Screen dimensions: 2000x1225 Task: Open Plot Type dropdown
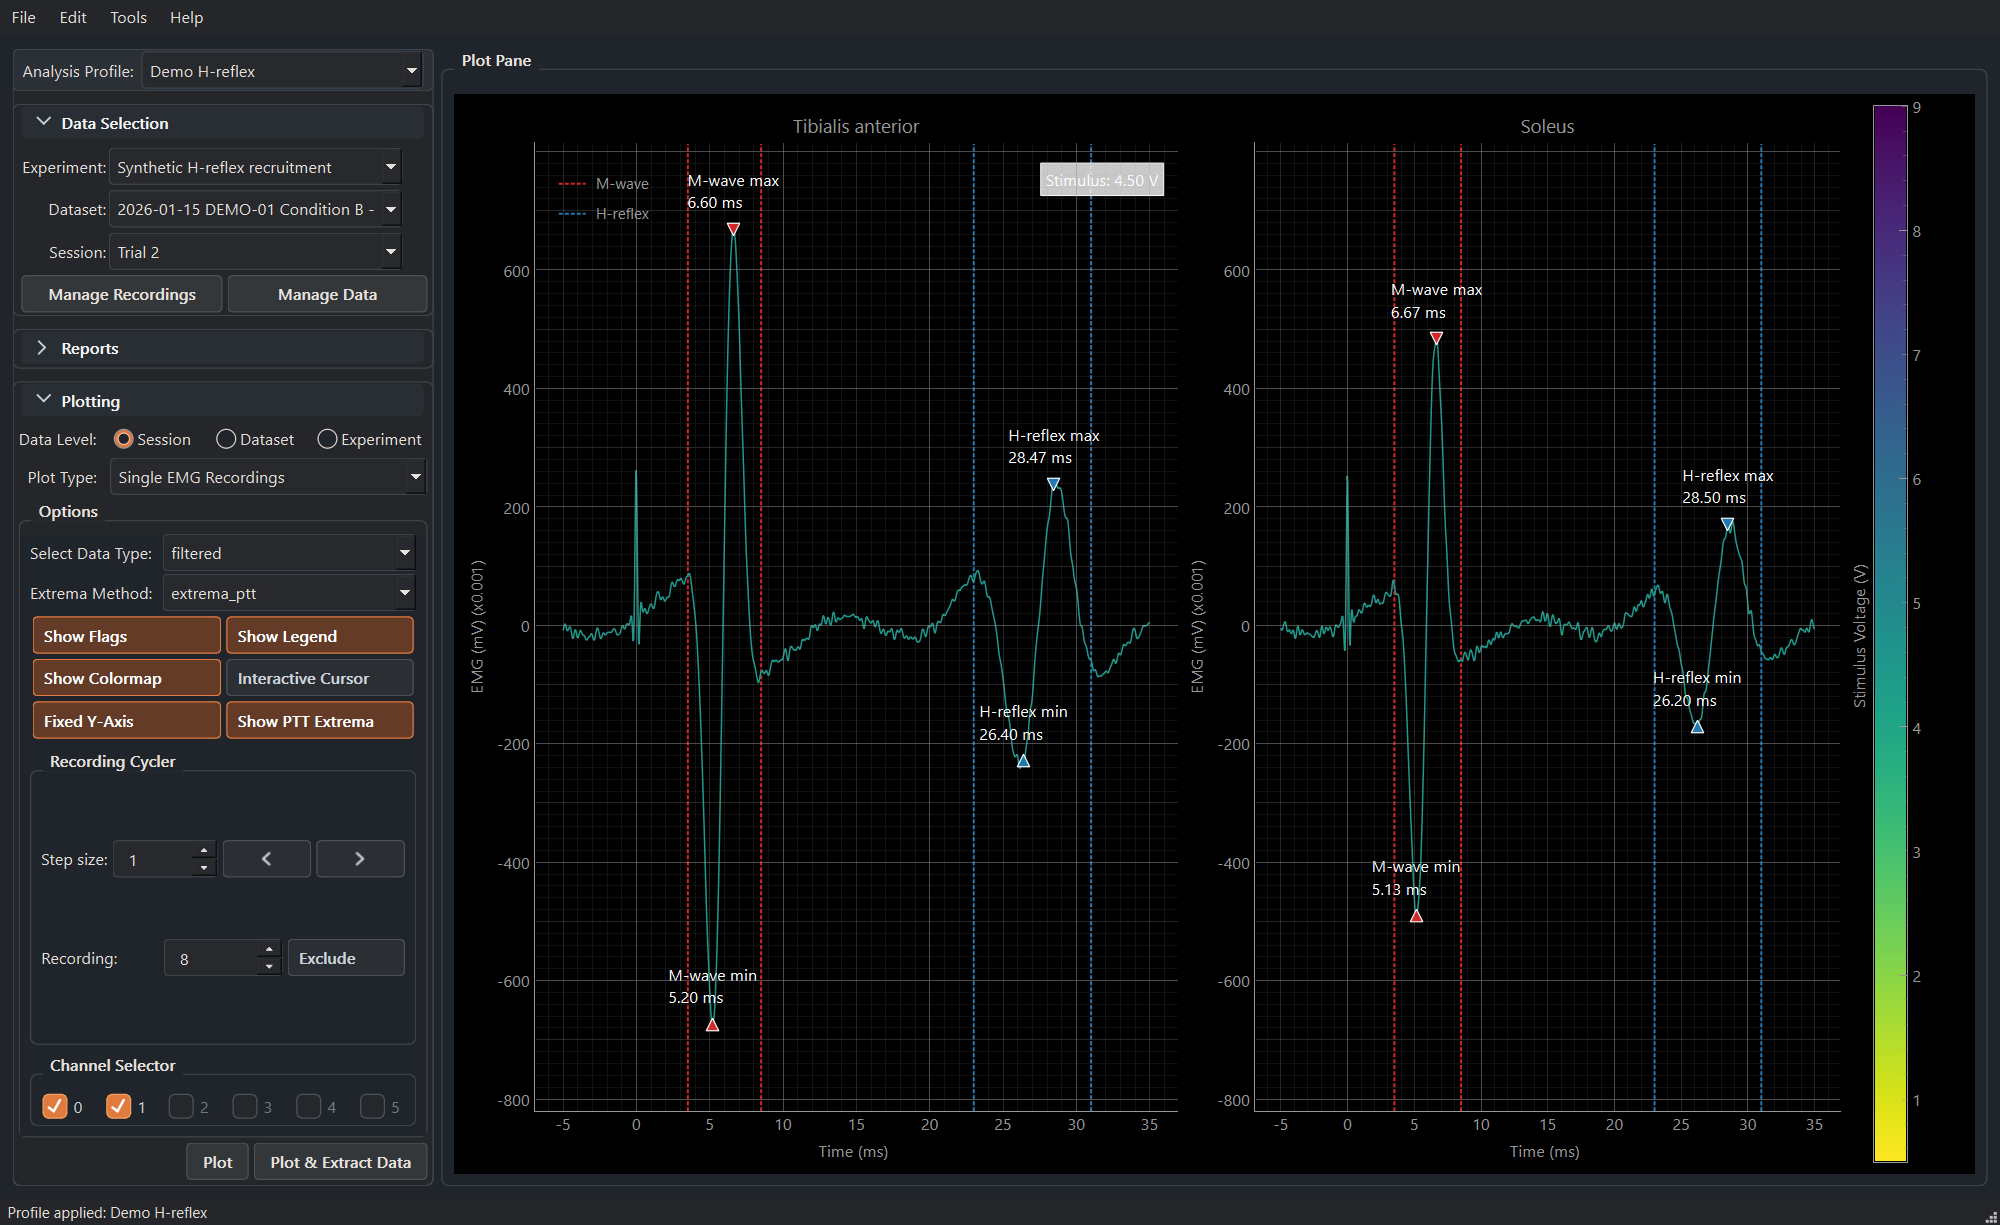(x=268, y=477)
